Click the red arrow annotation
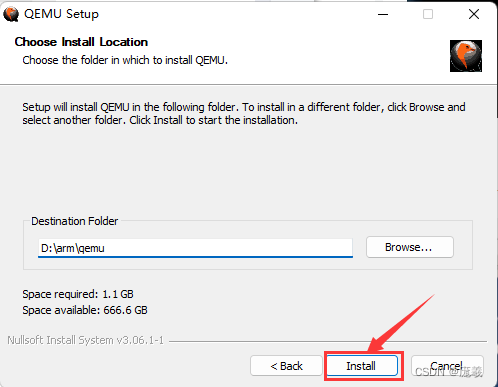498x387 pixels. point(400,323)
